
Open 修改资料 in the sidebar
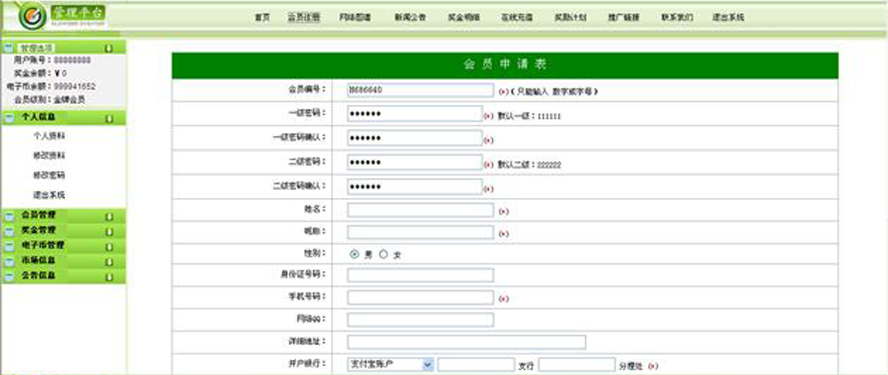coord(49,156)
